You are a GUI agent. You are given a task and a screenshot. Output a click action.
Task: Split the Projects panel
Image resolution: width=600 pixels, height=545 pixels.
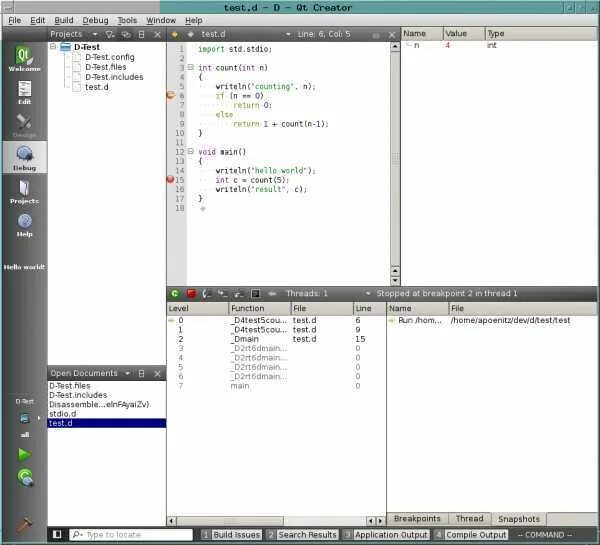pyautogui.click(x=142, y=34)
